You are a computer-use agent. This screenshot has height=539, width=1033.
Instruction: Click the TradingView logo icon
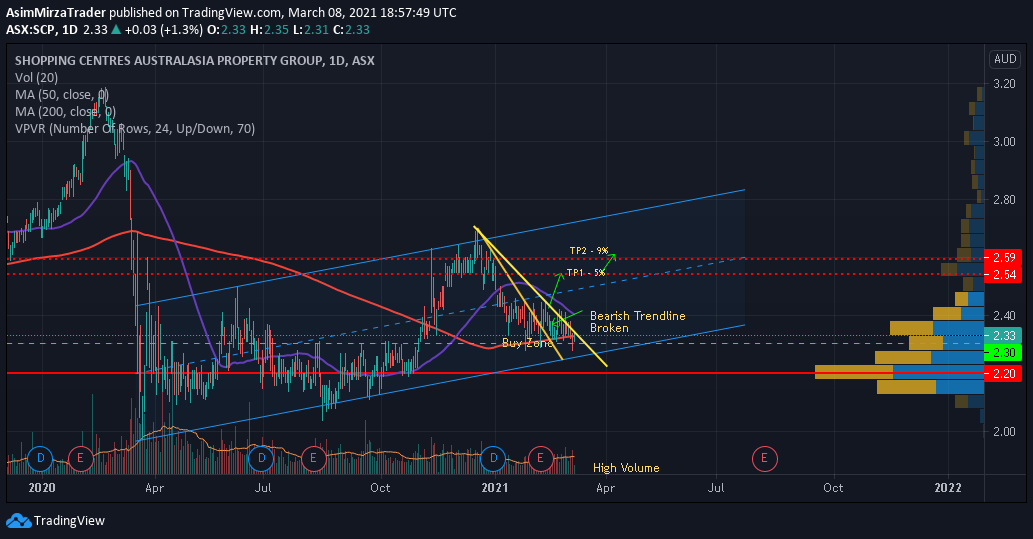coord(18,521)
